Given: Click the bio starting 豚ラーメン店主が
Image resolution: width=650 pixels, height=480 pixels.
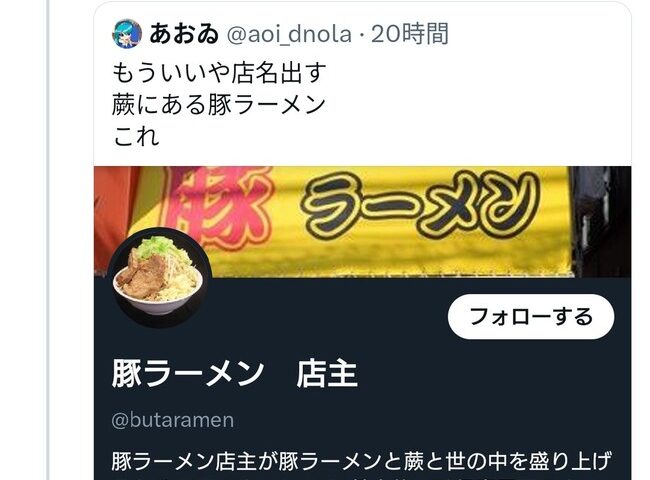Looking at the screenshot, I should pyautogui.click(x=361, y=461).
